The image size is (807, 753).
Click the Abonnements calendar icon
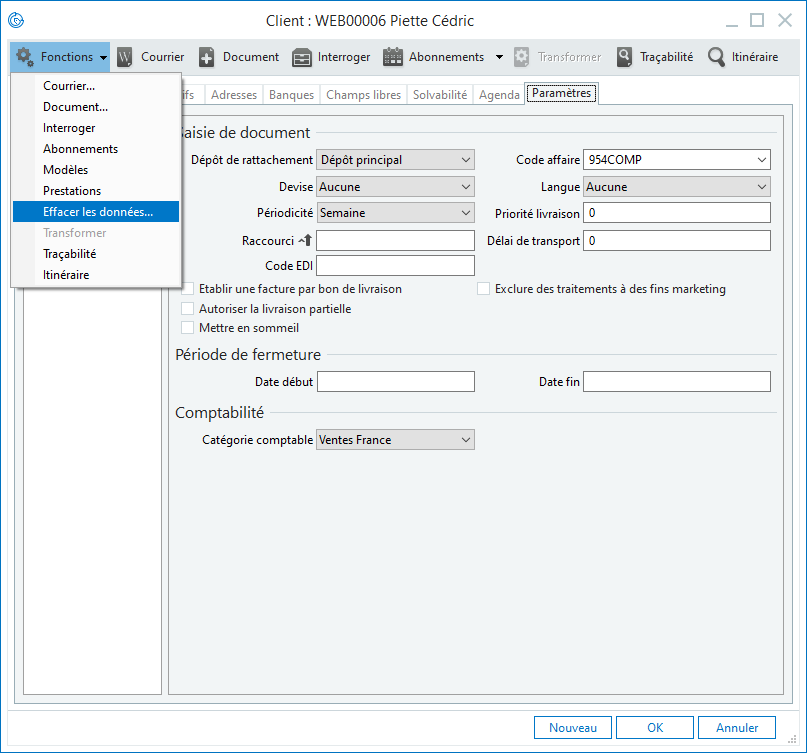393,57
